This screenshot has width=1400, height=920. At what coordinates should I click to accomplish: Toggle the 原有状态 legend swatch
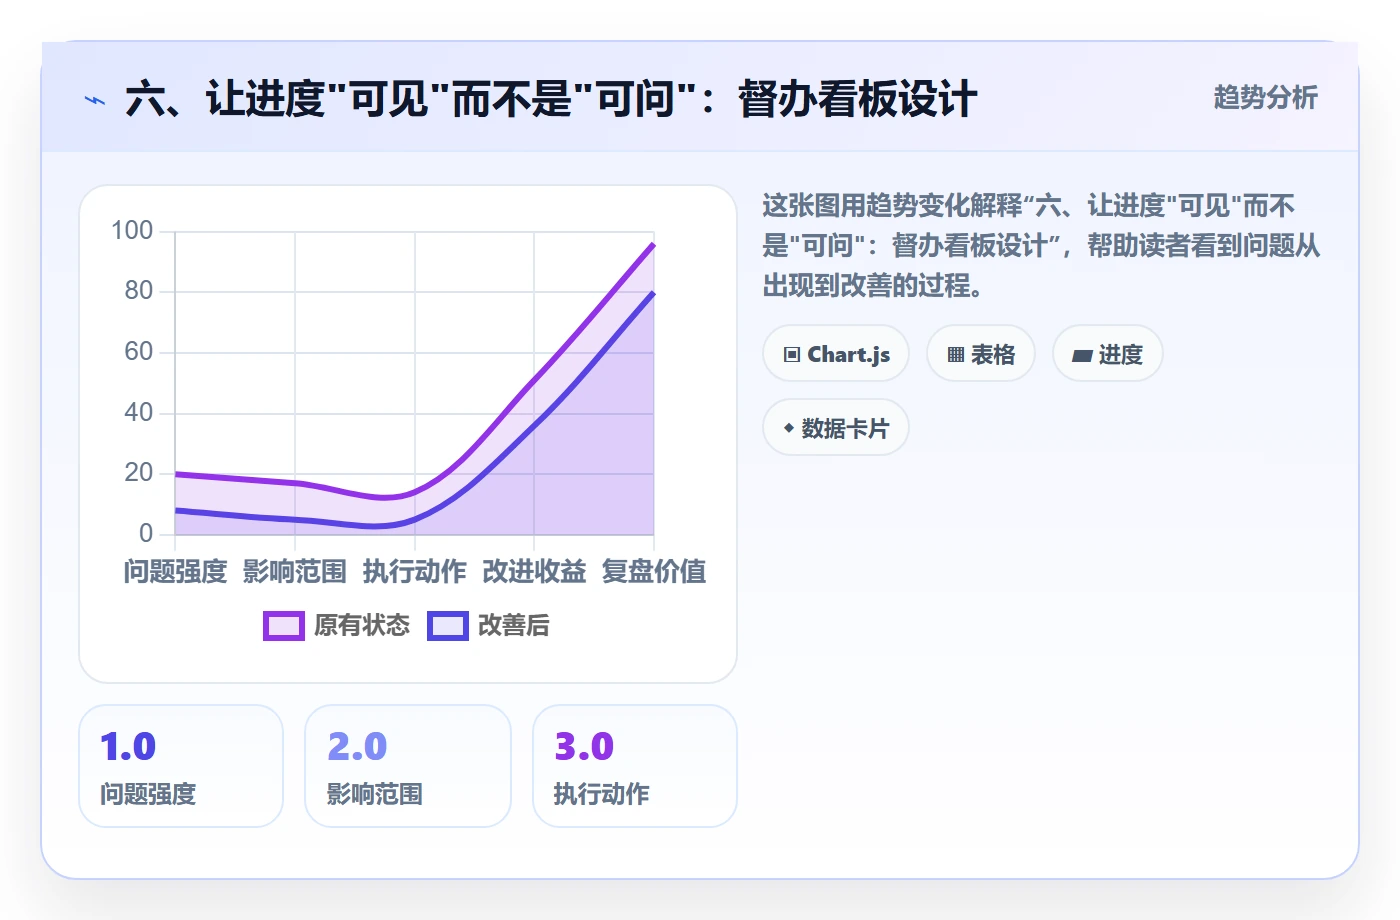click(284, 626)
